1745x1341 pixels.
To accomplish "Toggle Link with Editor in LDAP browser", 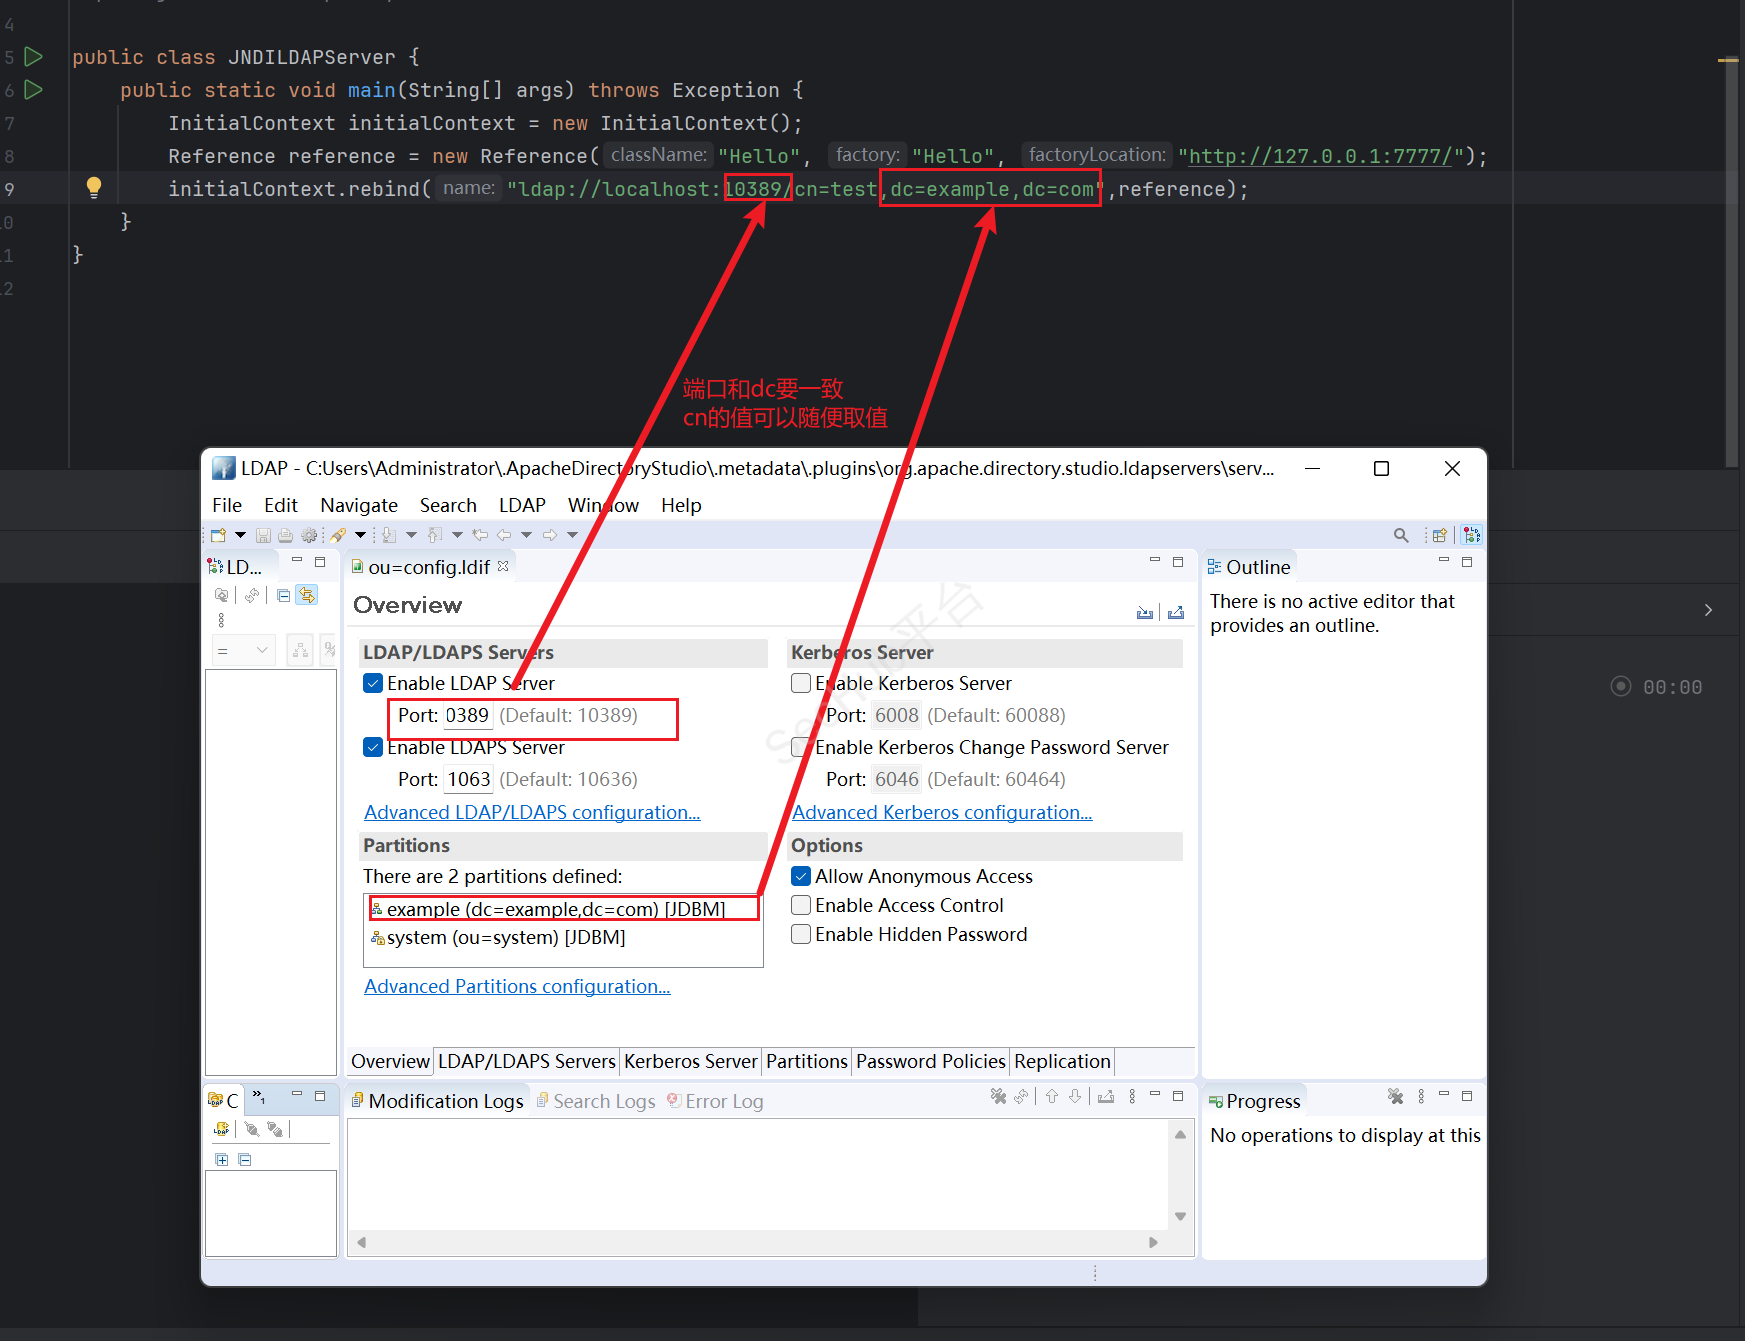I will pyautogui.click(x=307, y=595).
